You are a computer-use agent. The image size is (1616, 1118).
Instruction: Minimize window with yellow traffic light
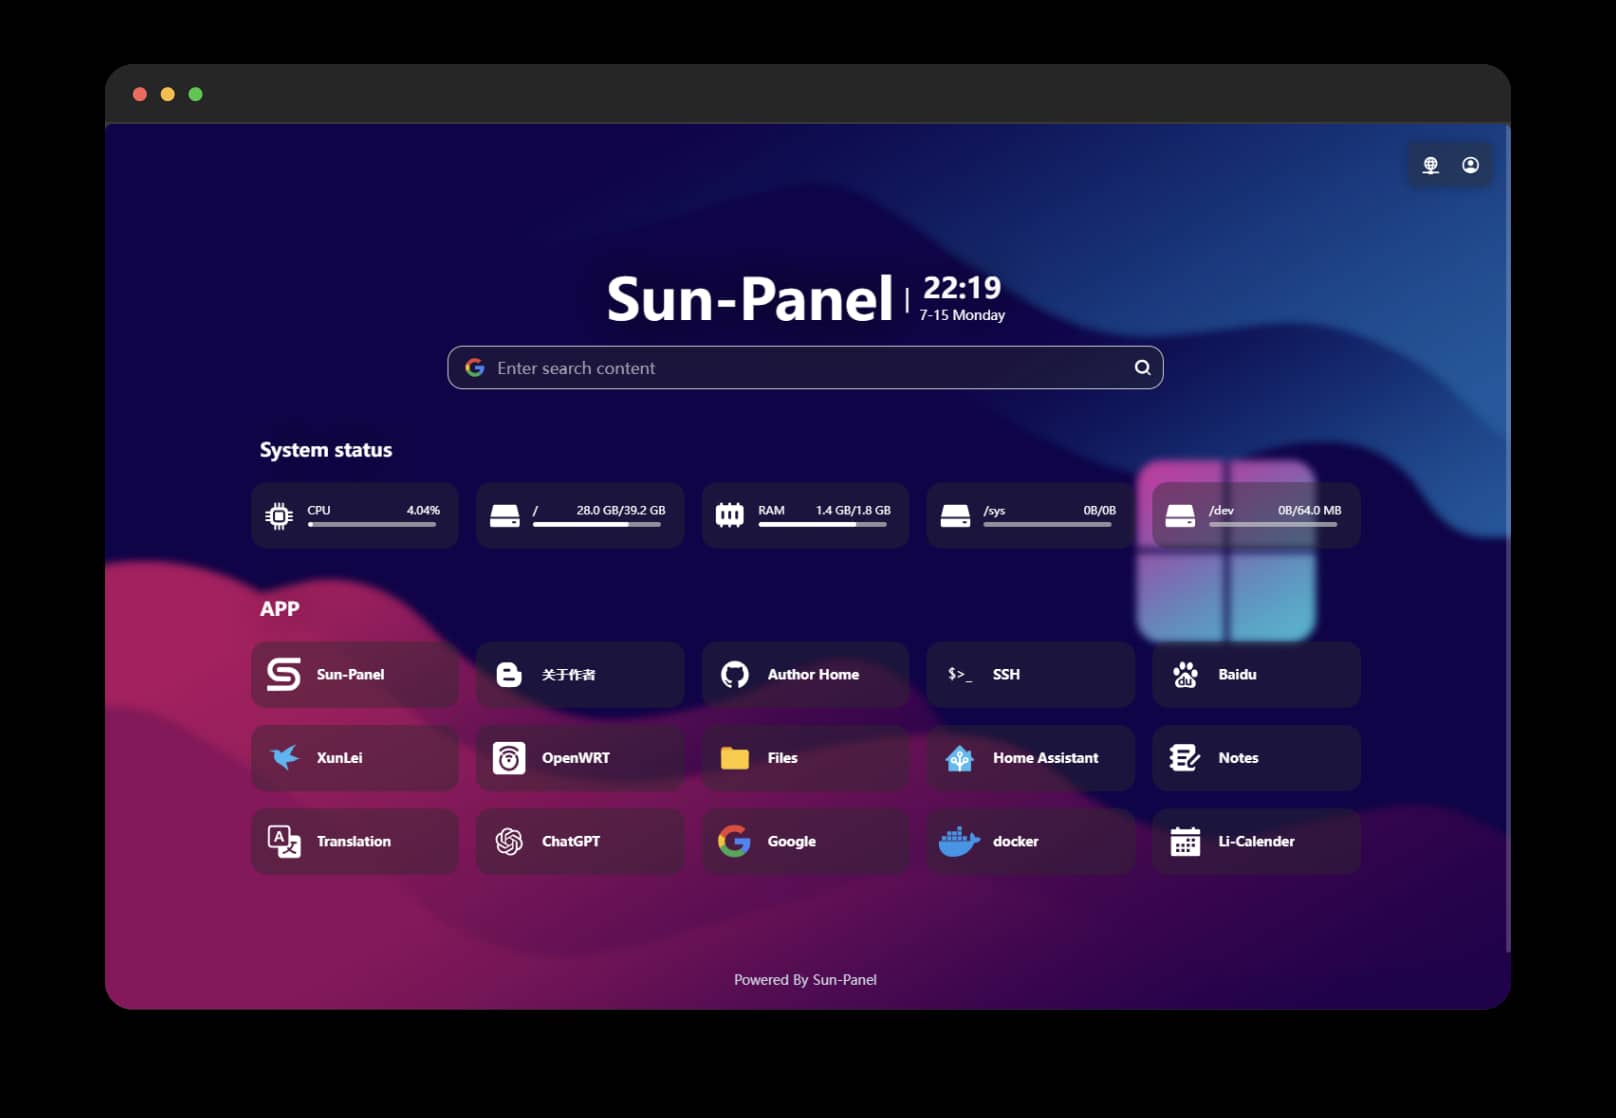(x=168, y=94)
